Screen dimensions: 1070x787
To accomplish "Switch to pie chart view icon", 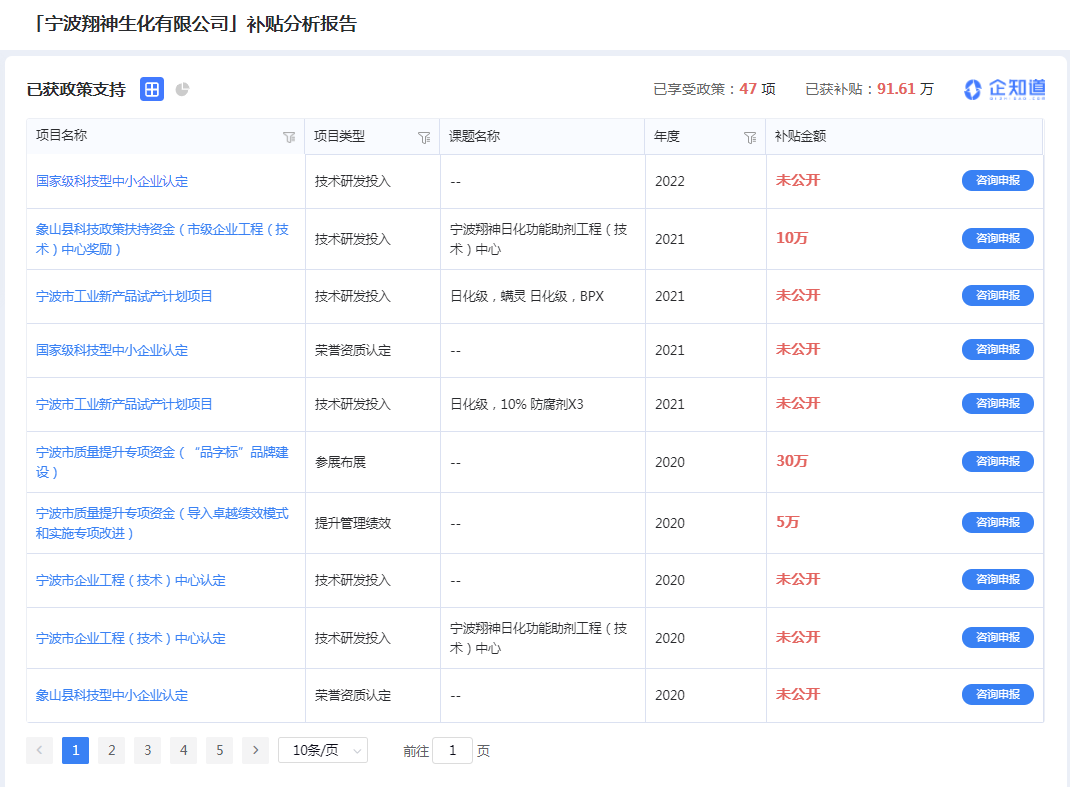I will [x=182, y=89].
